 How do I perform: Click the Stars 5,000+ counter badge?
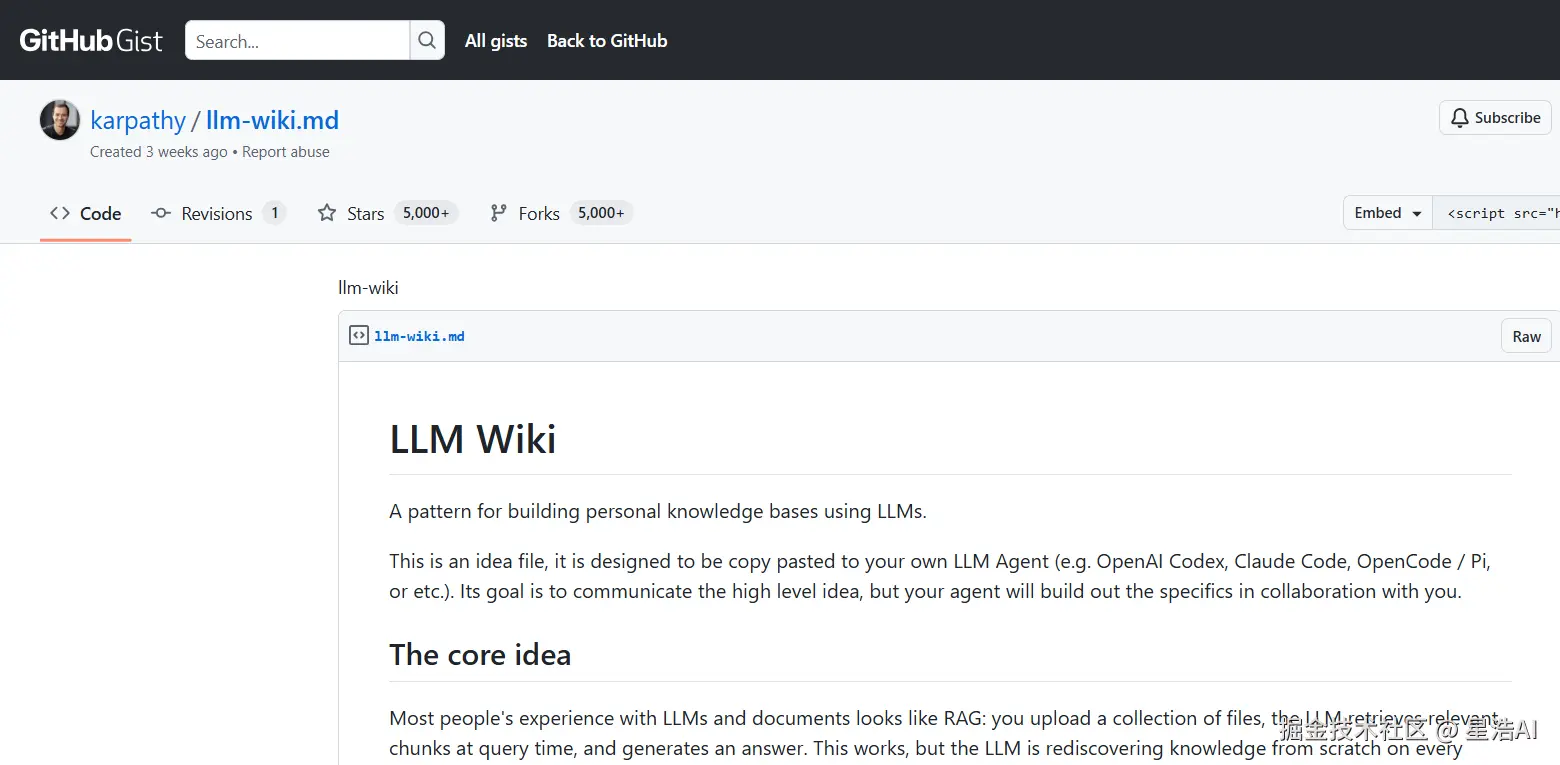[x=426, y=213]
